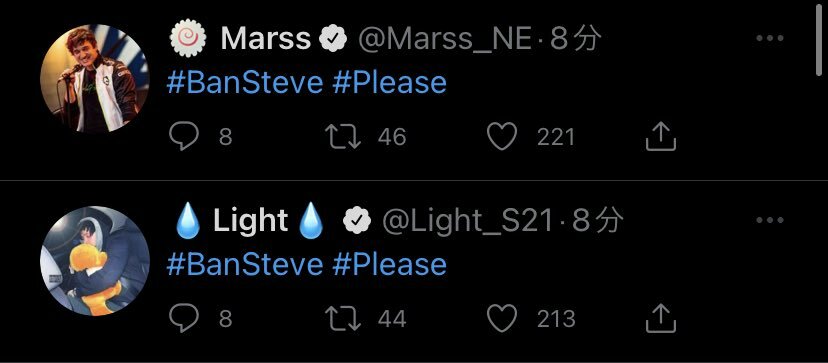Click #Please hashtag in Light tweet
This screenshot has width=828, height=363.
390,264
